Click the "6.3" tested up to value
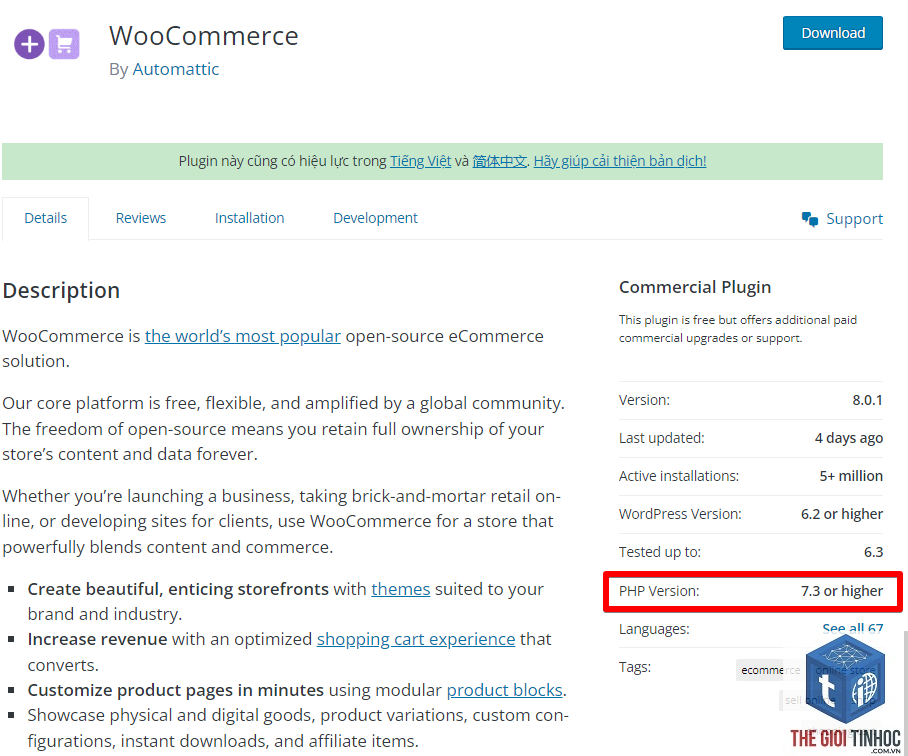The width and height of the screenshot is (908, 756). point(873,552)
